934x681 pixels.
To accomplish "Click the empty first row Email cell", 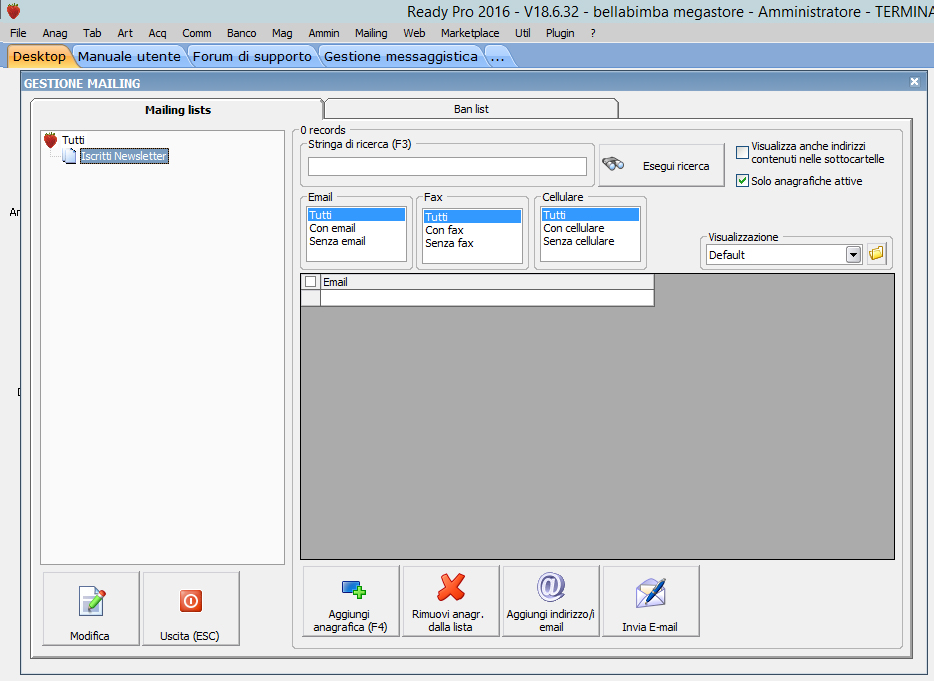I will pos(487,298).
